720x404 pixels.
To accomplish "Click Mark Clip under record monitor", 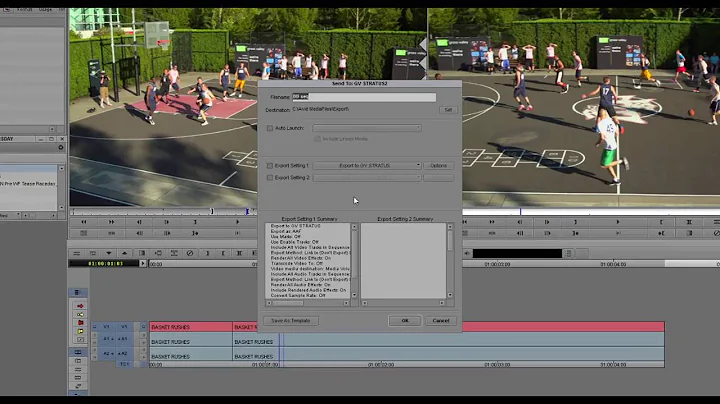I will pos(689,222).
